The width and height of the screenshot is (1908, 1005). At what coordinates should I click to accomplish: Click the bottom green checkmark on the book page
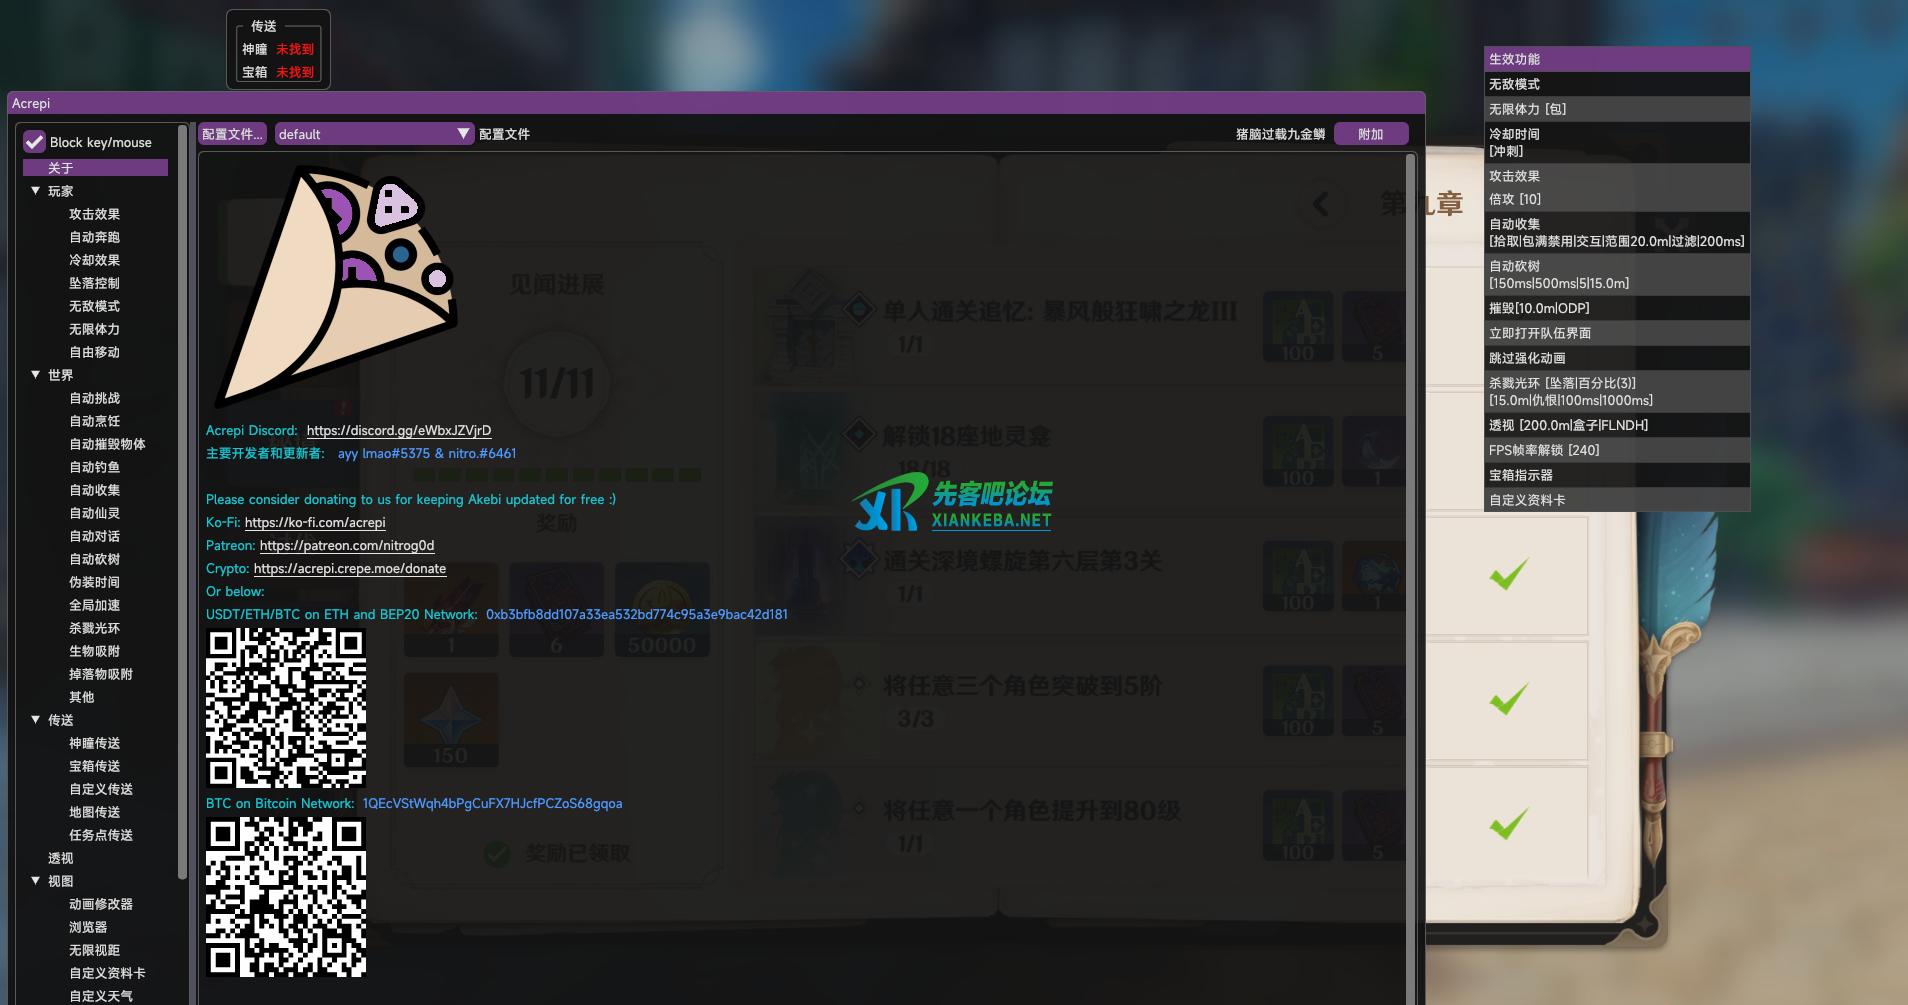[x=1508, y=823]
